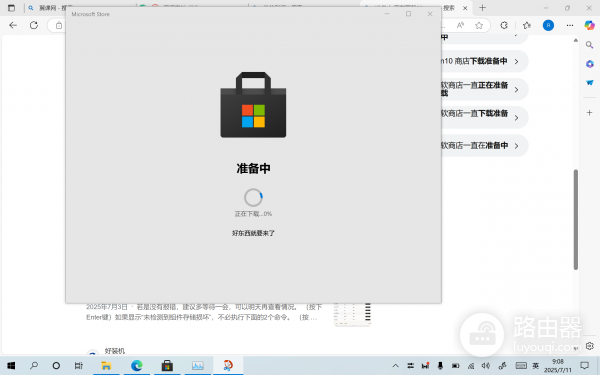Screen dimensions: 600x375
Task: Open Cortana circle on taskbar
Action: 56,366
